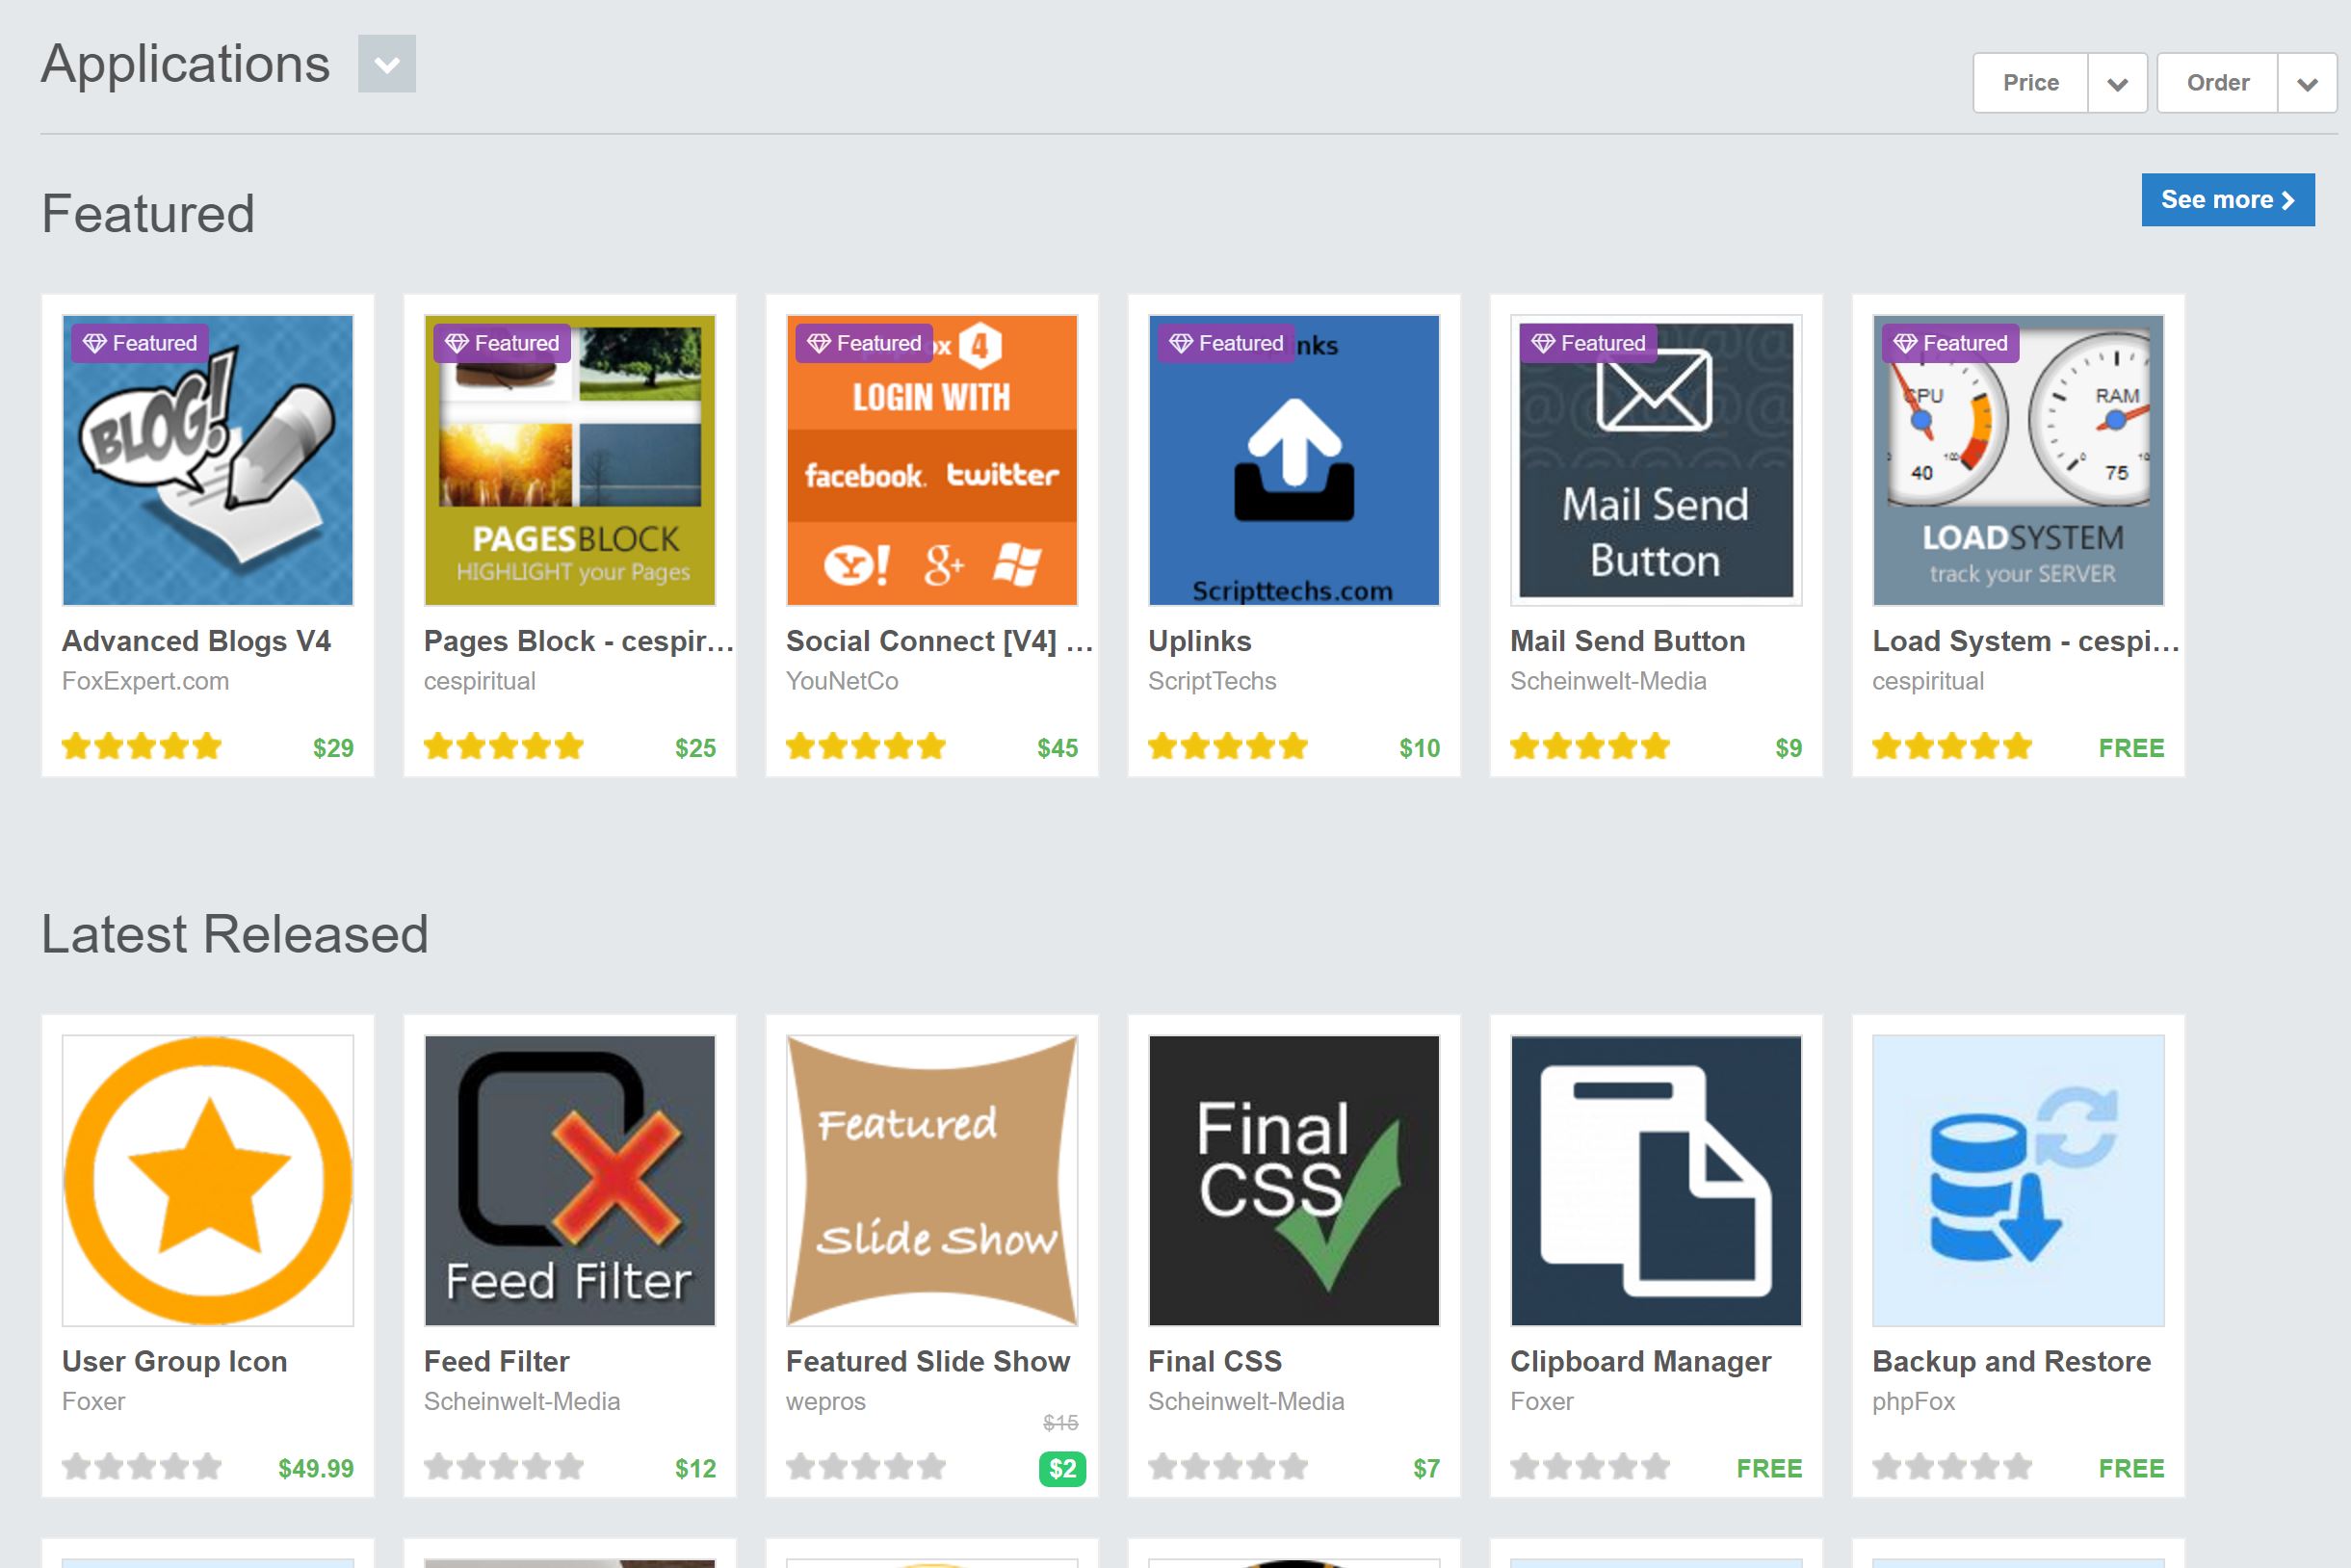Open the Order sorting dropdown
Image resolution: width=2351 pixels, height=1568 pixels.
pyautogui.click(x=2246, y=82)
